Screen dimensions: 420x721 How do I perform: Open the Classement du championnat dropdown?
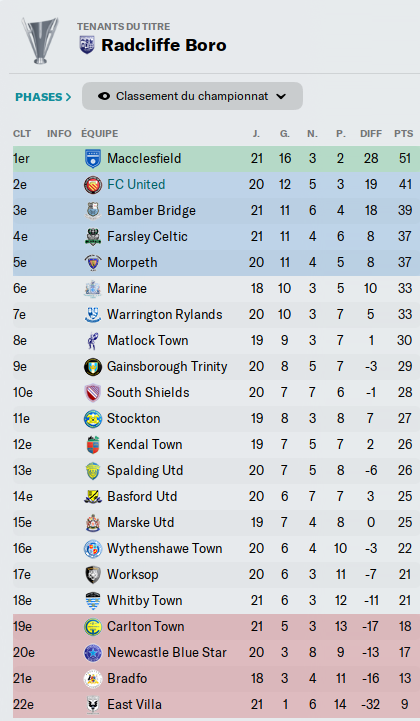192,96
